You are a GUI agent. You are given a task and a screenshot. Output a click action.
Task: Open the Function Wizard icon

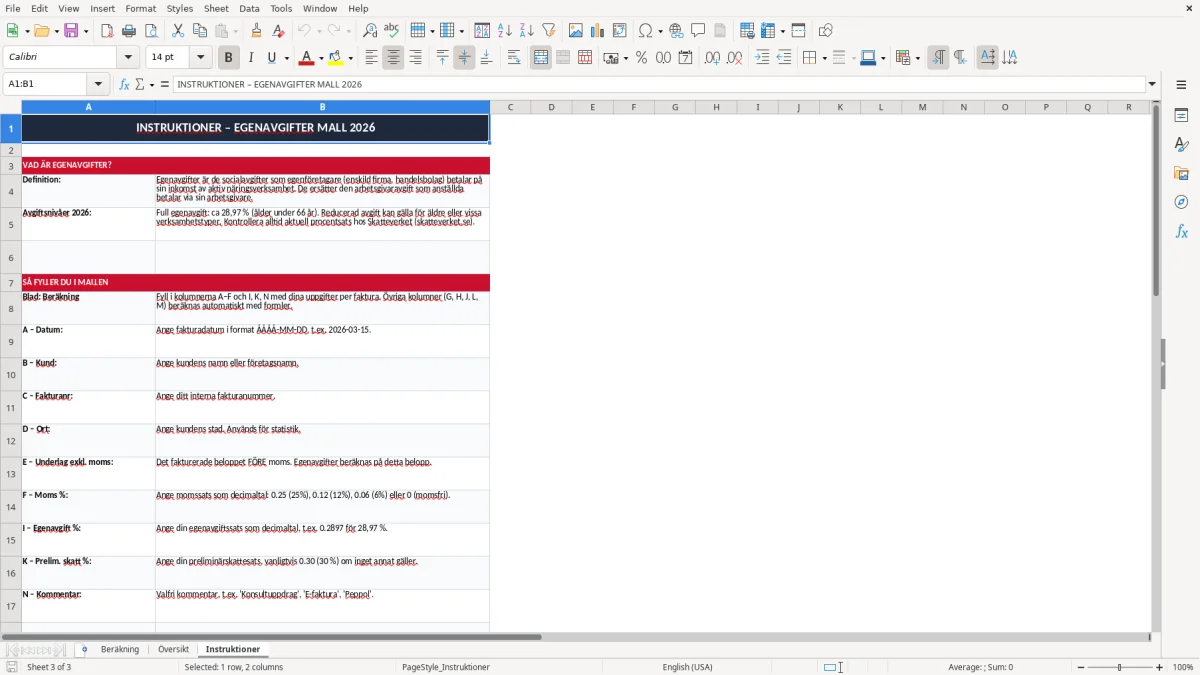pyautogui.click(x=125, y=84)
